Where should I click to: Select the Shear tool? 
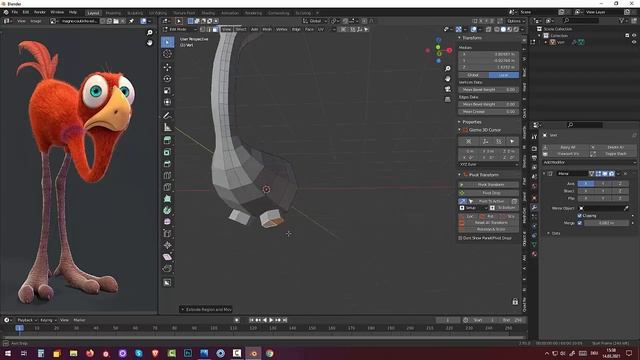point(167,257)
